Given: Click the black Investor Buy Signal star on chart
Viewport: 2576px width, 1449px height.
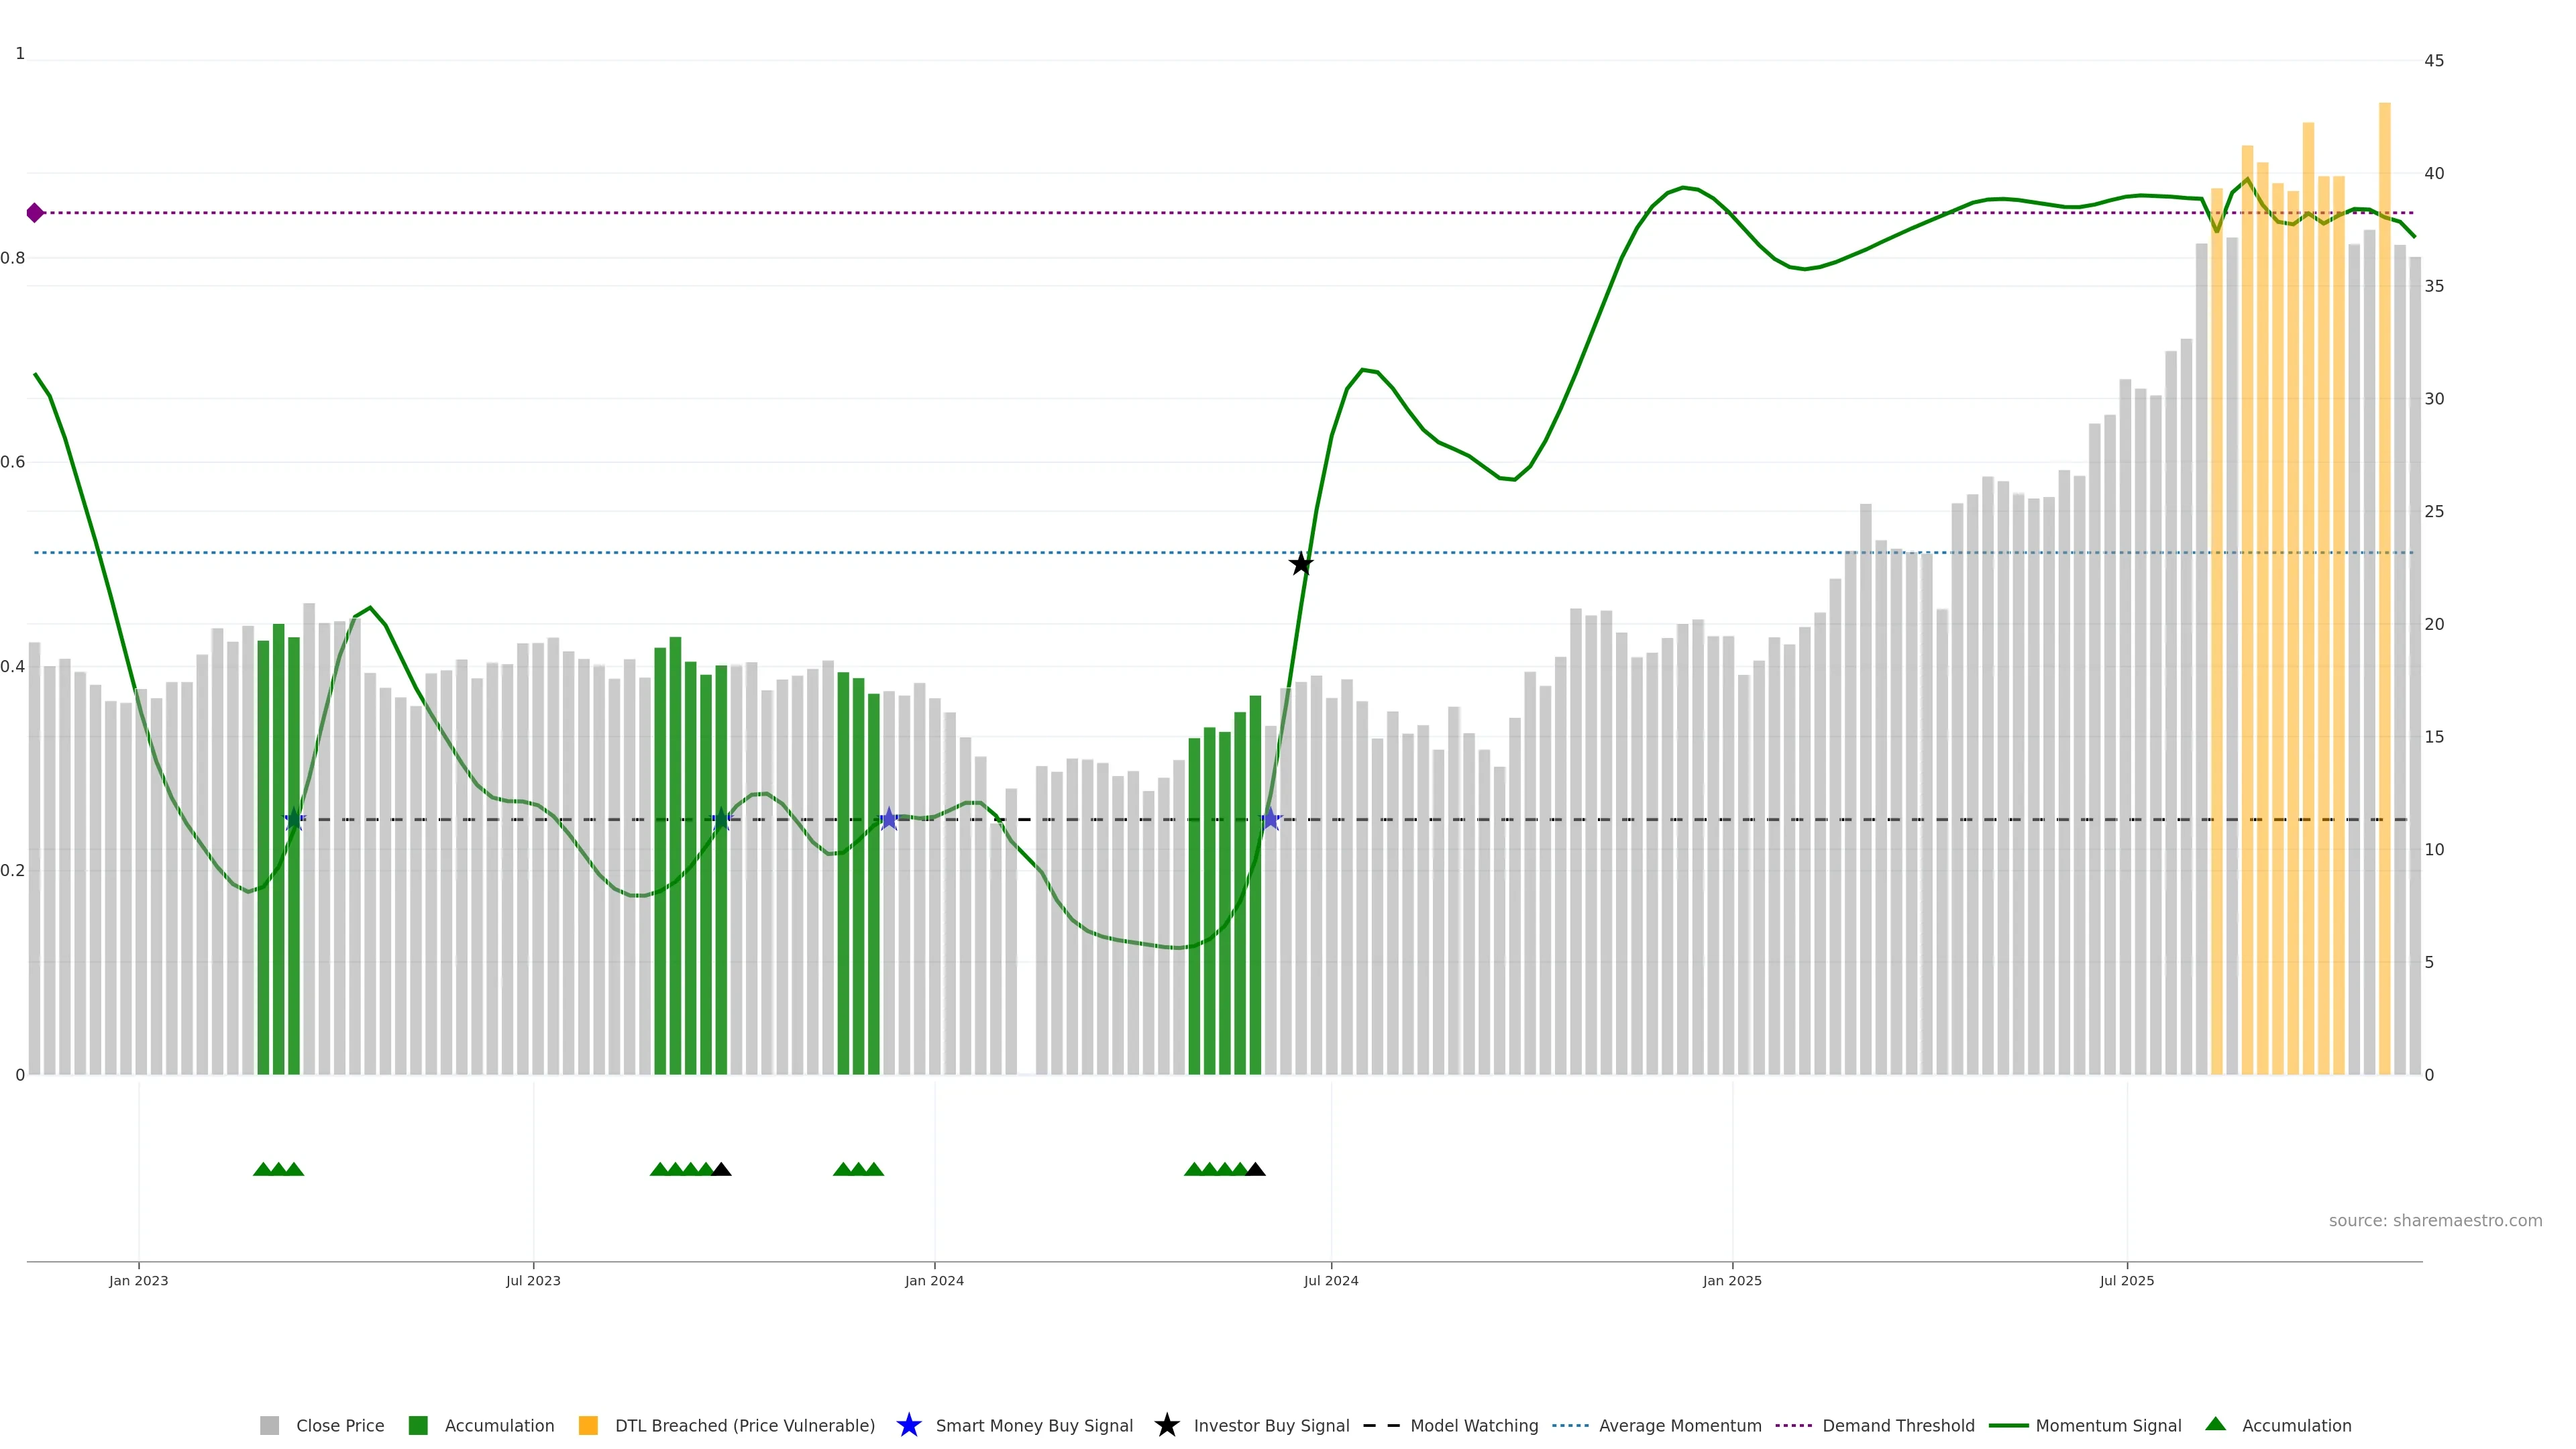Looking at the screenshot, I should (1300, 564).
